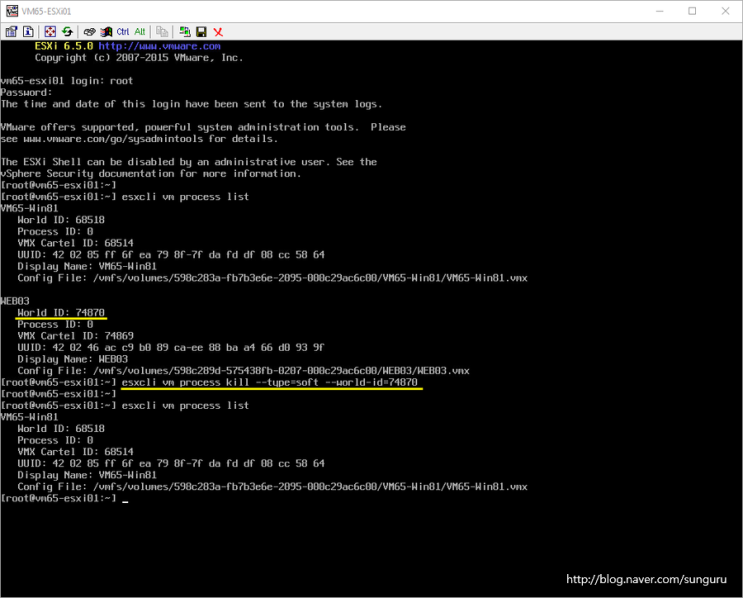Screen dimensions: 743x598
Task: Start a new connection via computers icon
Action: (184, 32)
